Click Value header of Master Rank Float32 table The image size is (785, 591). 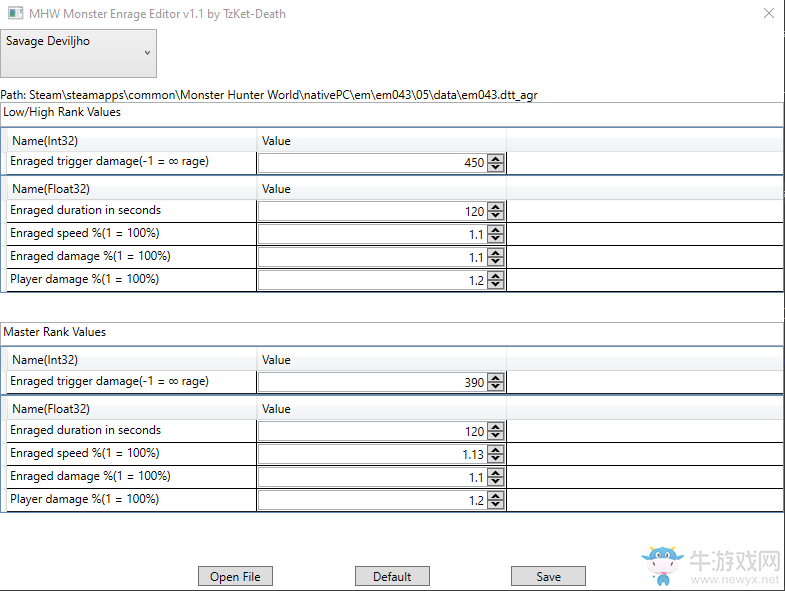381,409
